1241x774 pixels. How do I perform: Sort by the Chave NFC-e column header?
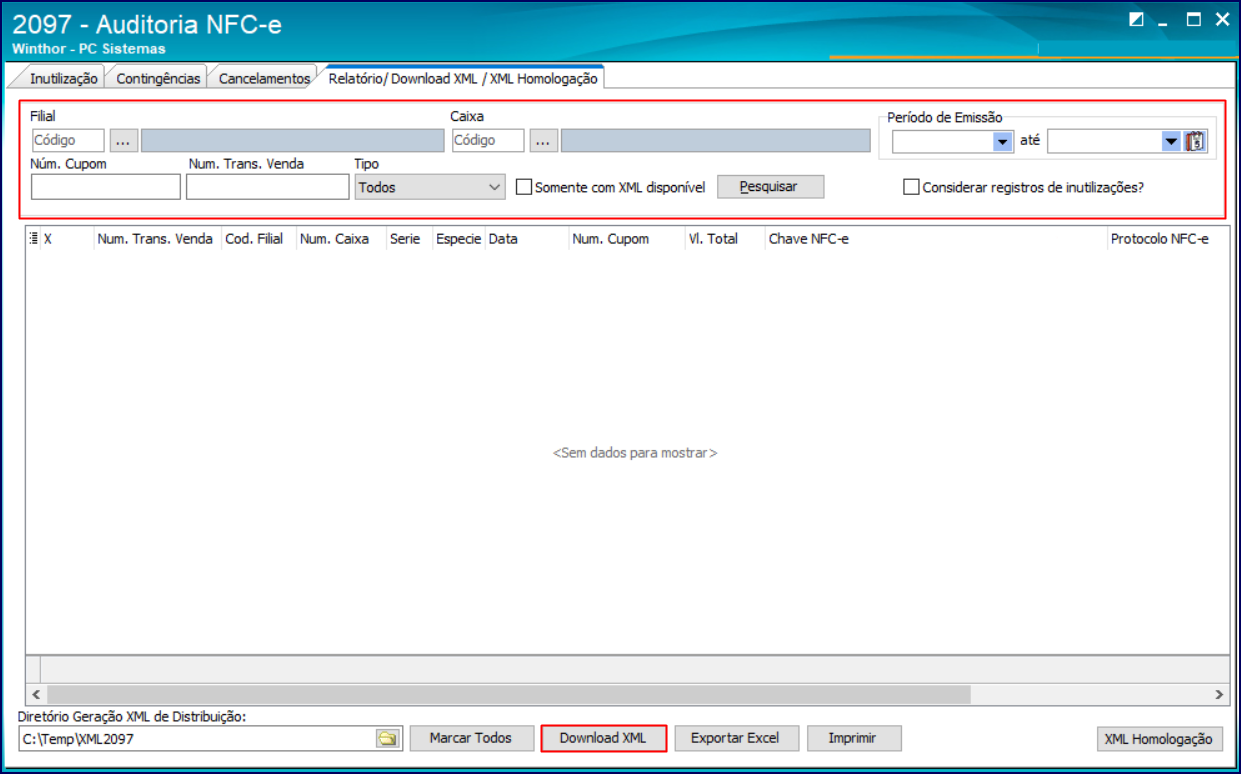808,239
